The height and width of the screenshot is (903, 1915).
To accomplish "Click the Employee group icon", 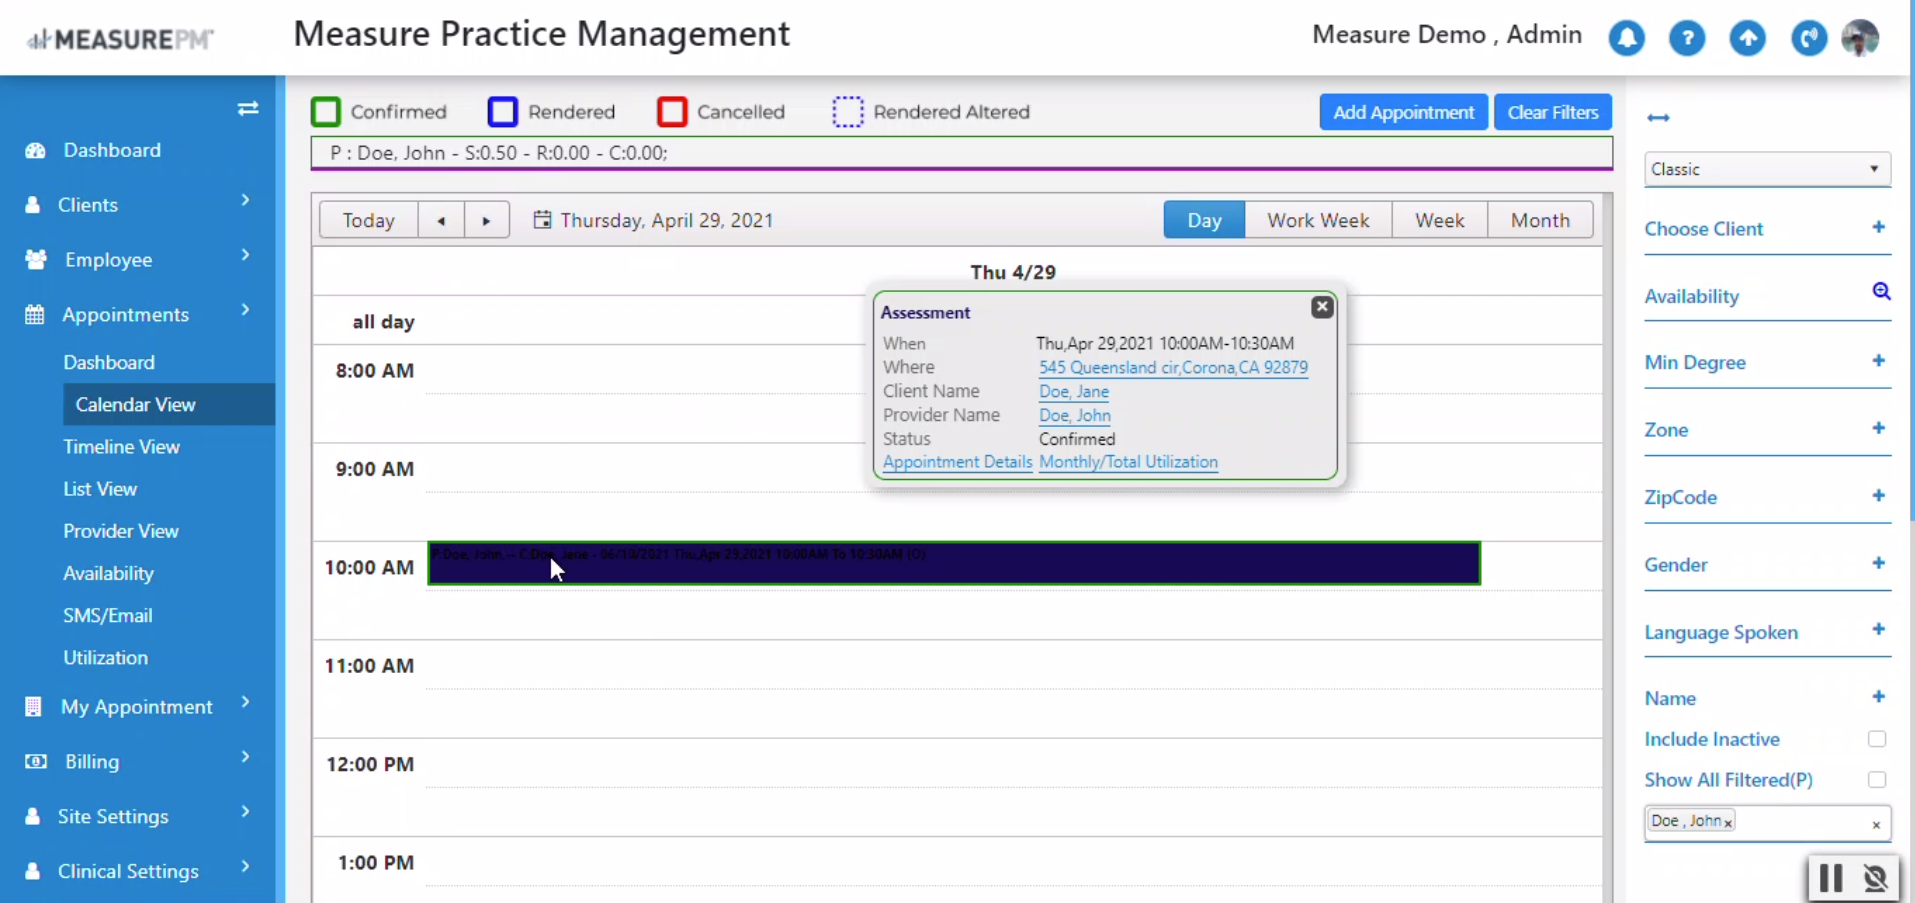I will [36, 260].
